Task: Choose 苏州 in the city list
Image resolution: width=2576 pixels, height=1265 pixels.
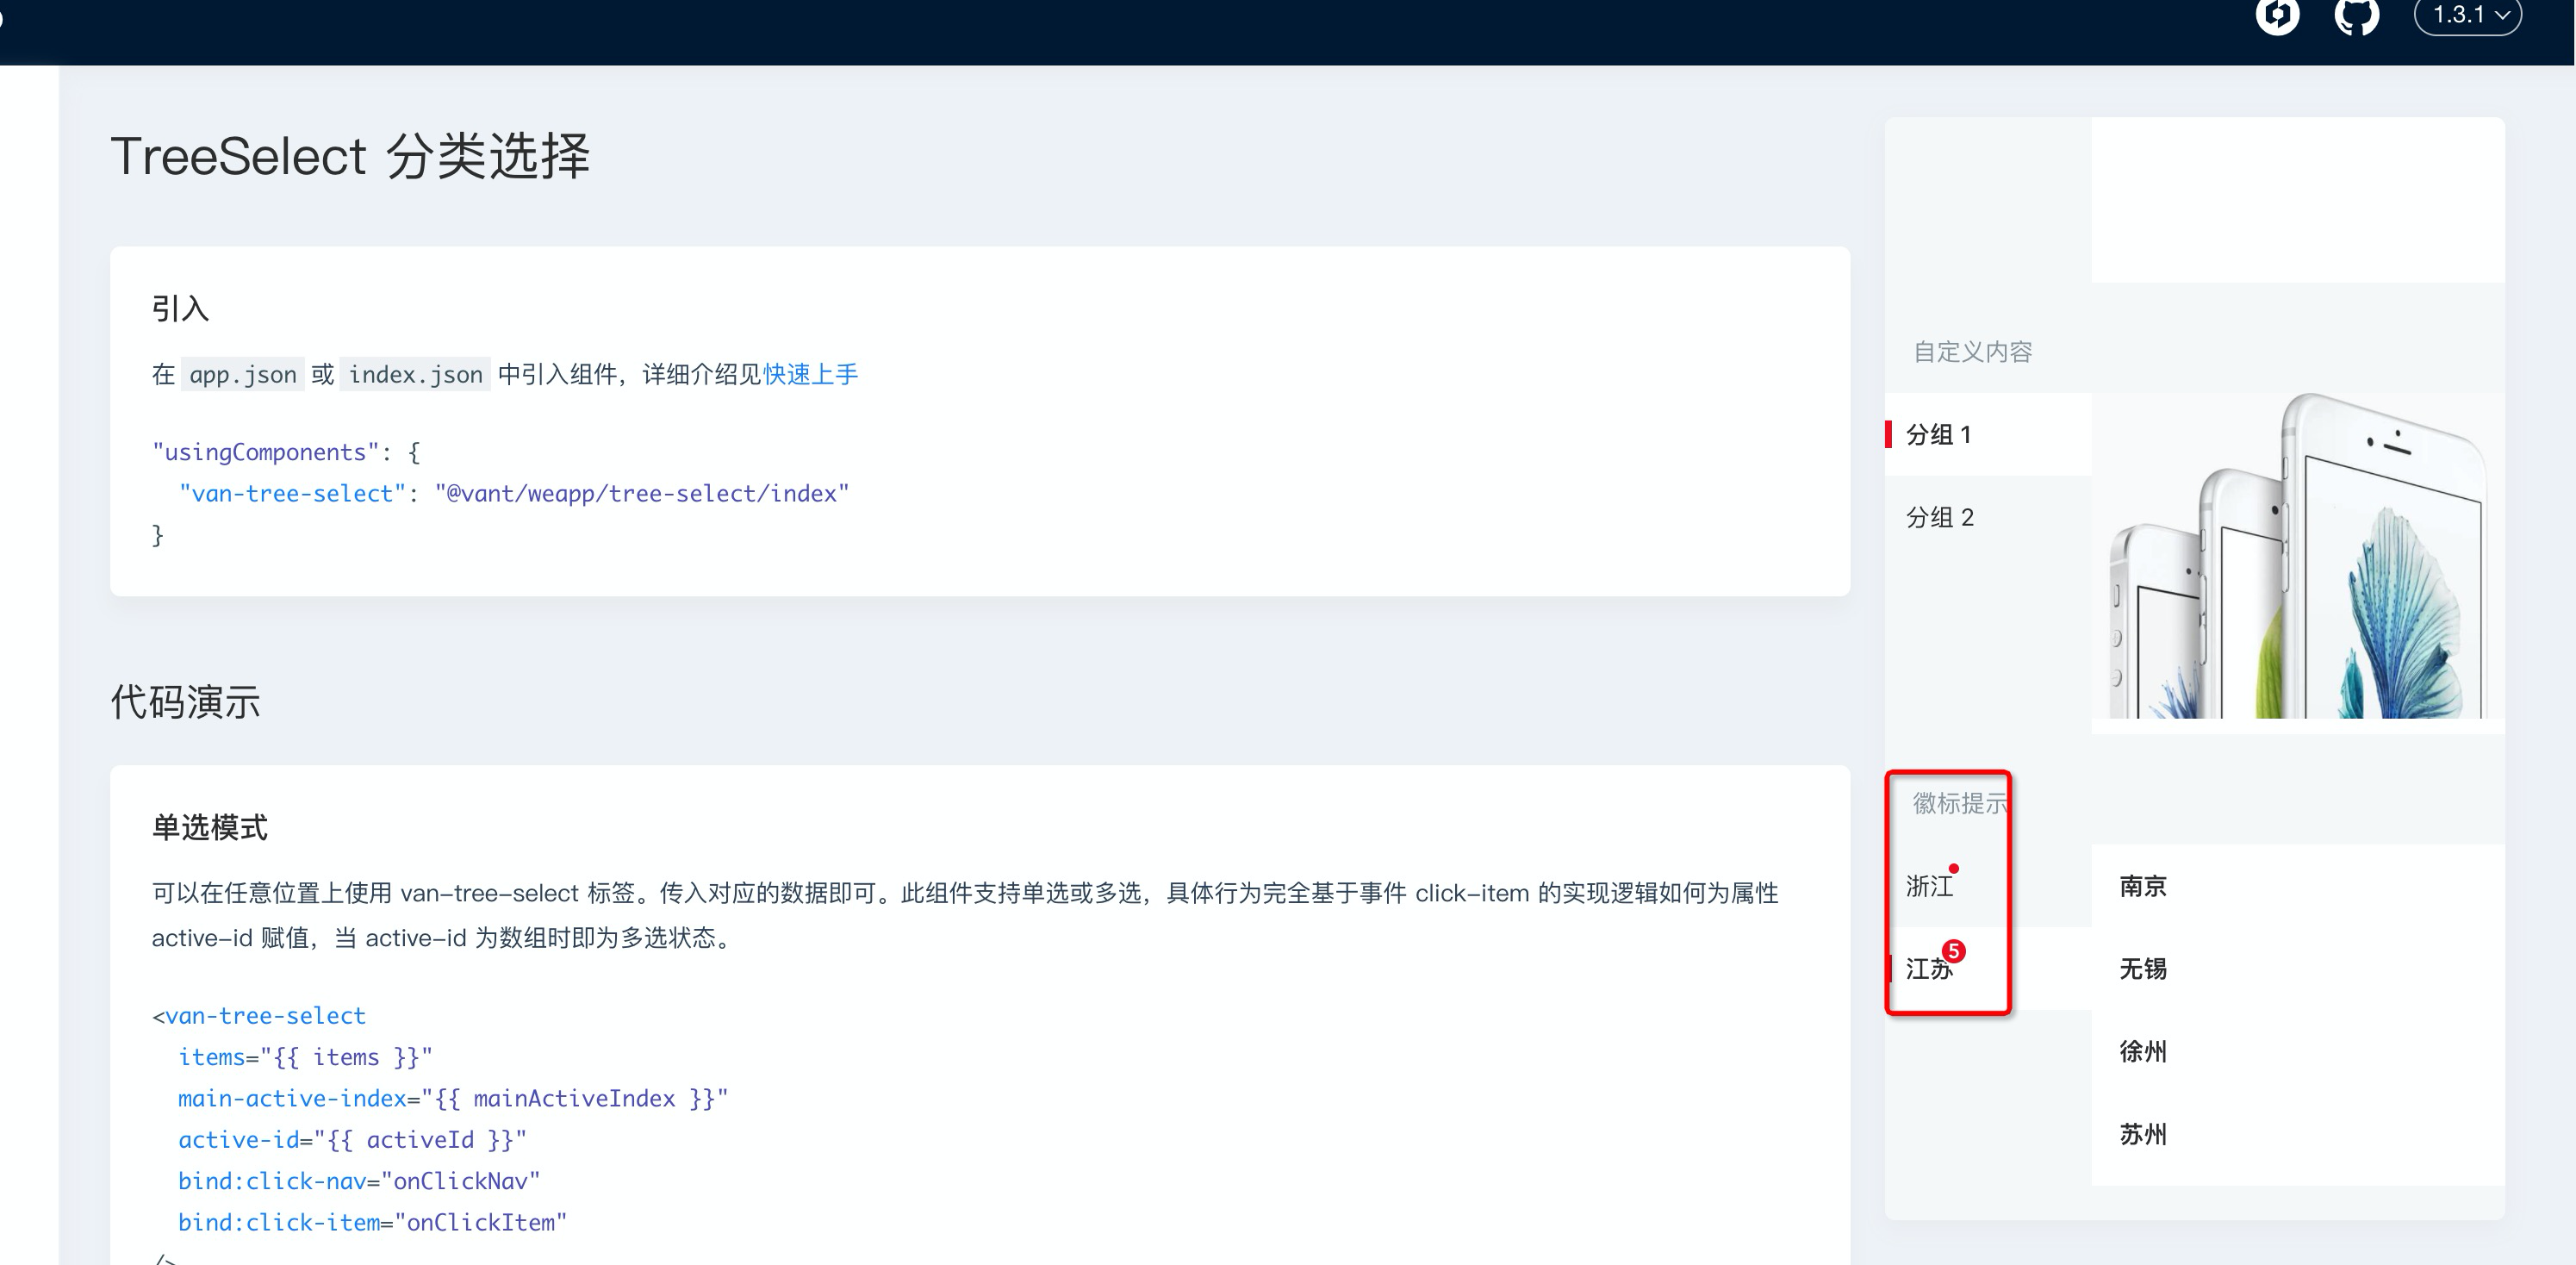Action: click(x=2298, y=1134)
